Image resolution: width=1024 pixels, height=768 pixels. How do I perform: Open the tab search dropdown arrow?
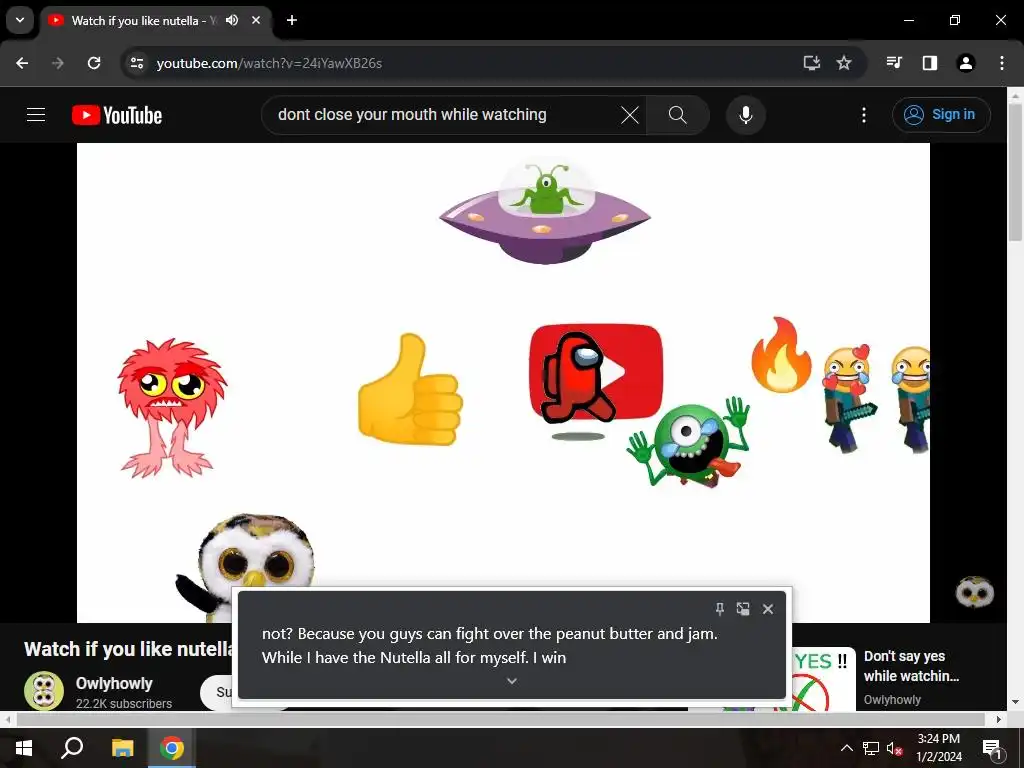point(20,20)
